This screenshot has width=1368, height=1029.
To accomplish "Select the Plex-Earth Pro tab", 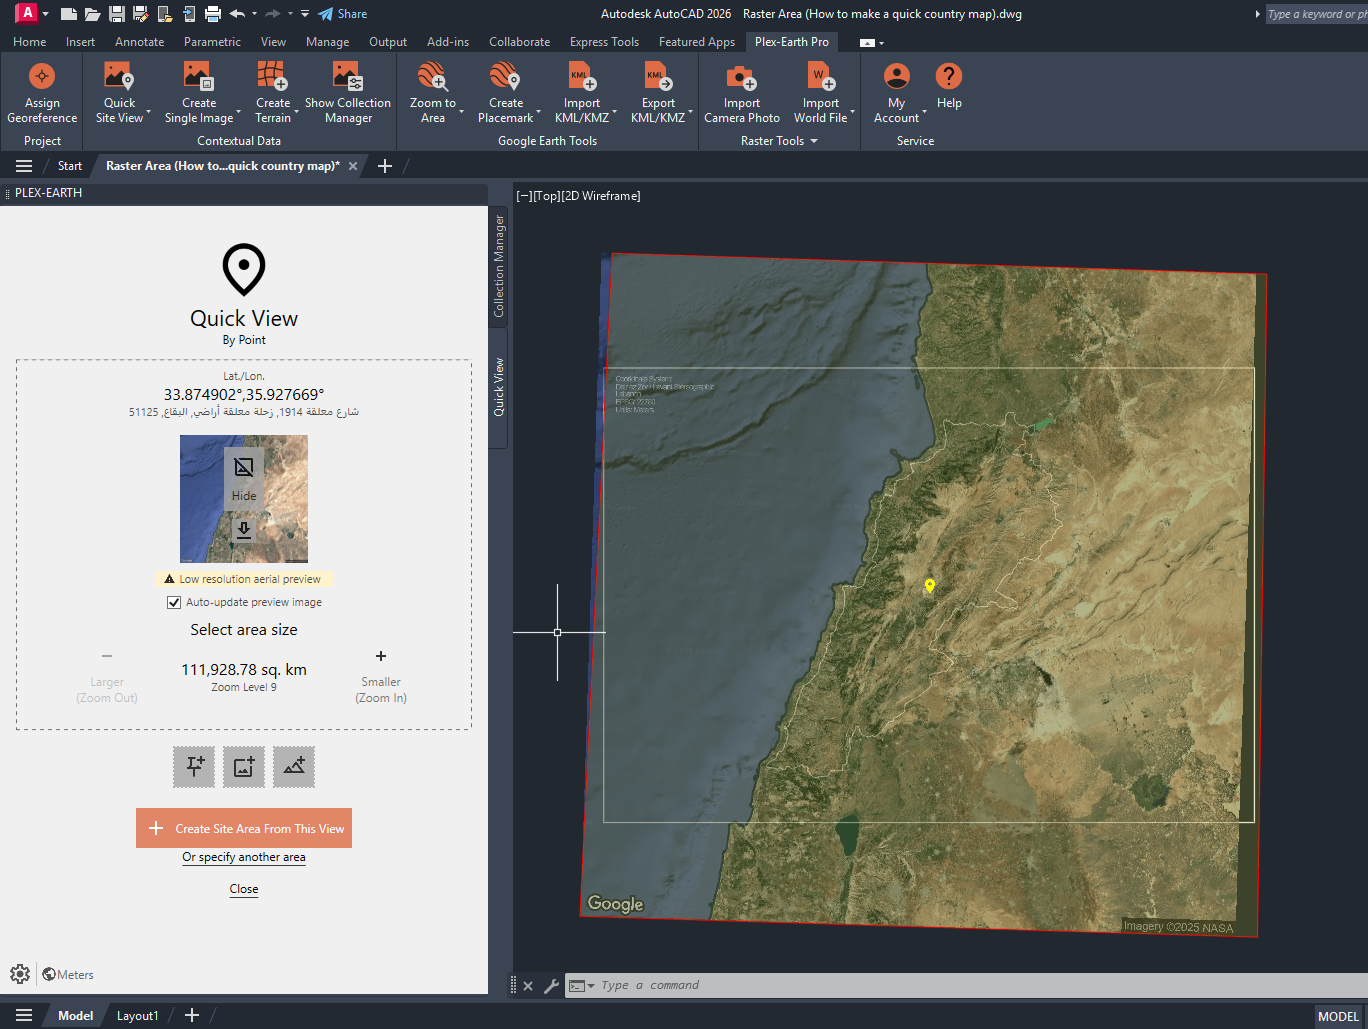I will (x=791, y=42).
